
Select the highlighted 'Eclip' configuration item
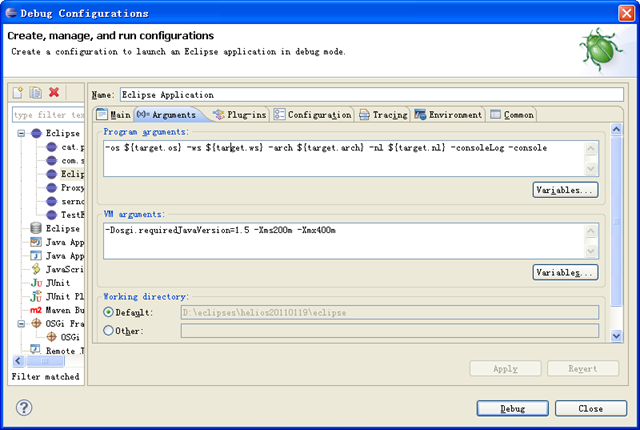click(x=72, y=174)
